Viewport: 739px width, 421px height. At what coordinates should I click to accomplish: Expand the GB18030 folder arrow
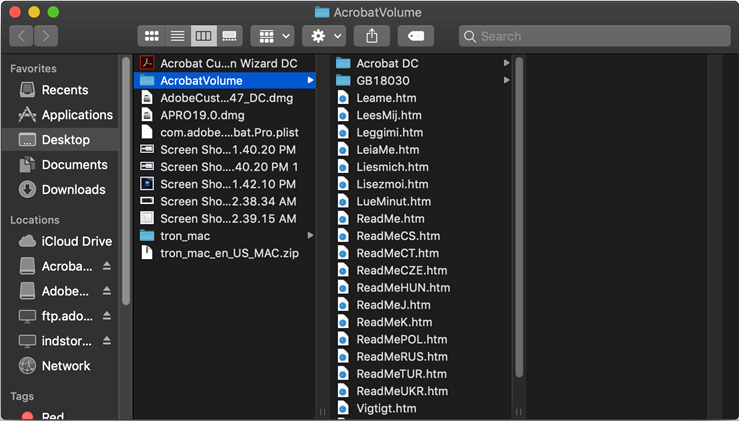pos(506,80)
